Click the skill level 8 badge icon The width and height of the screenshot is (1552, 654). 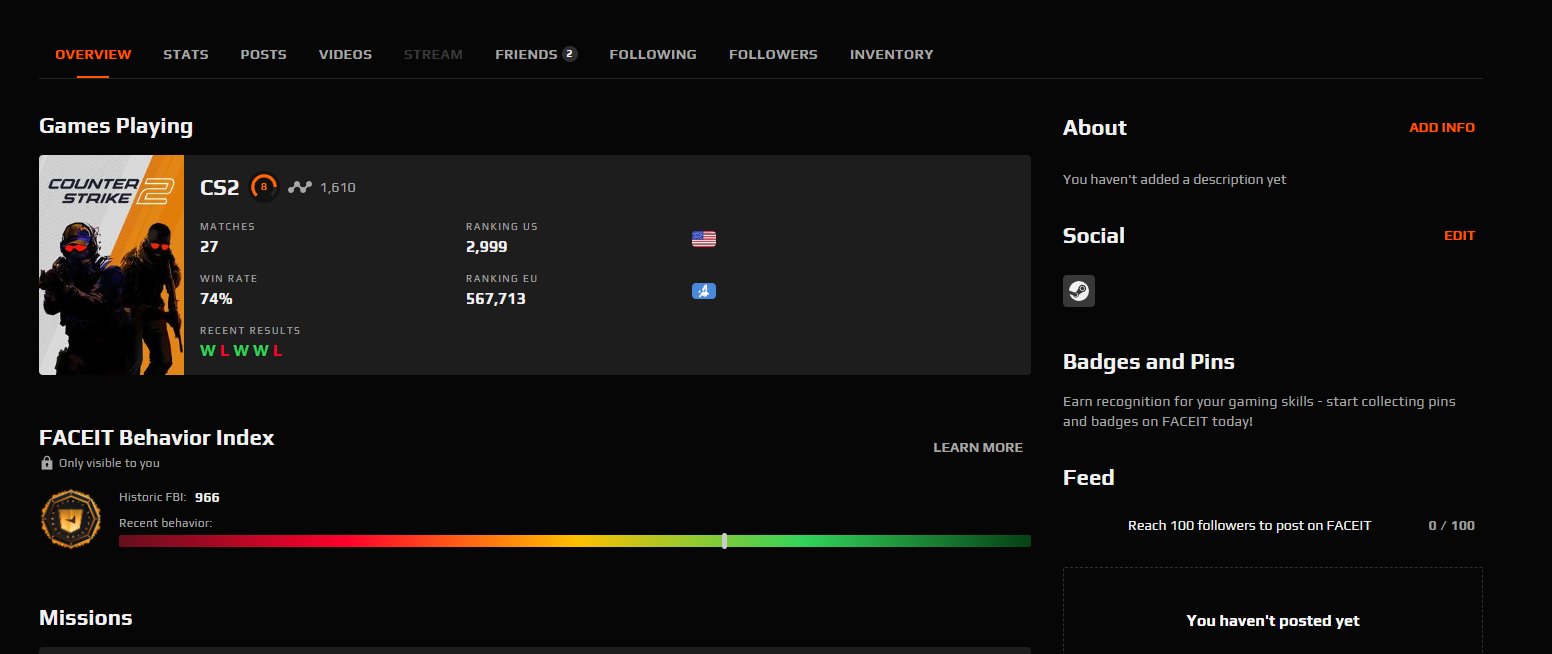pos(264,187)
